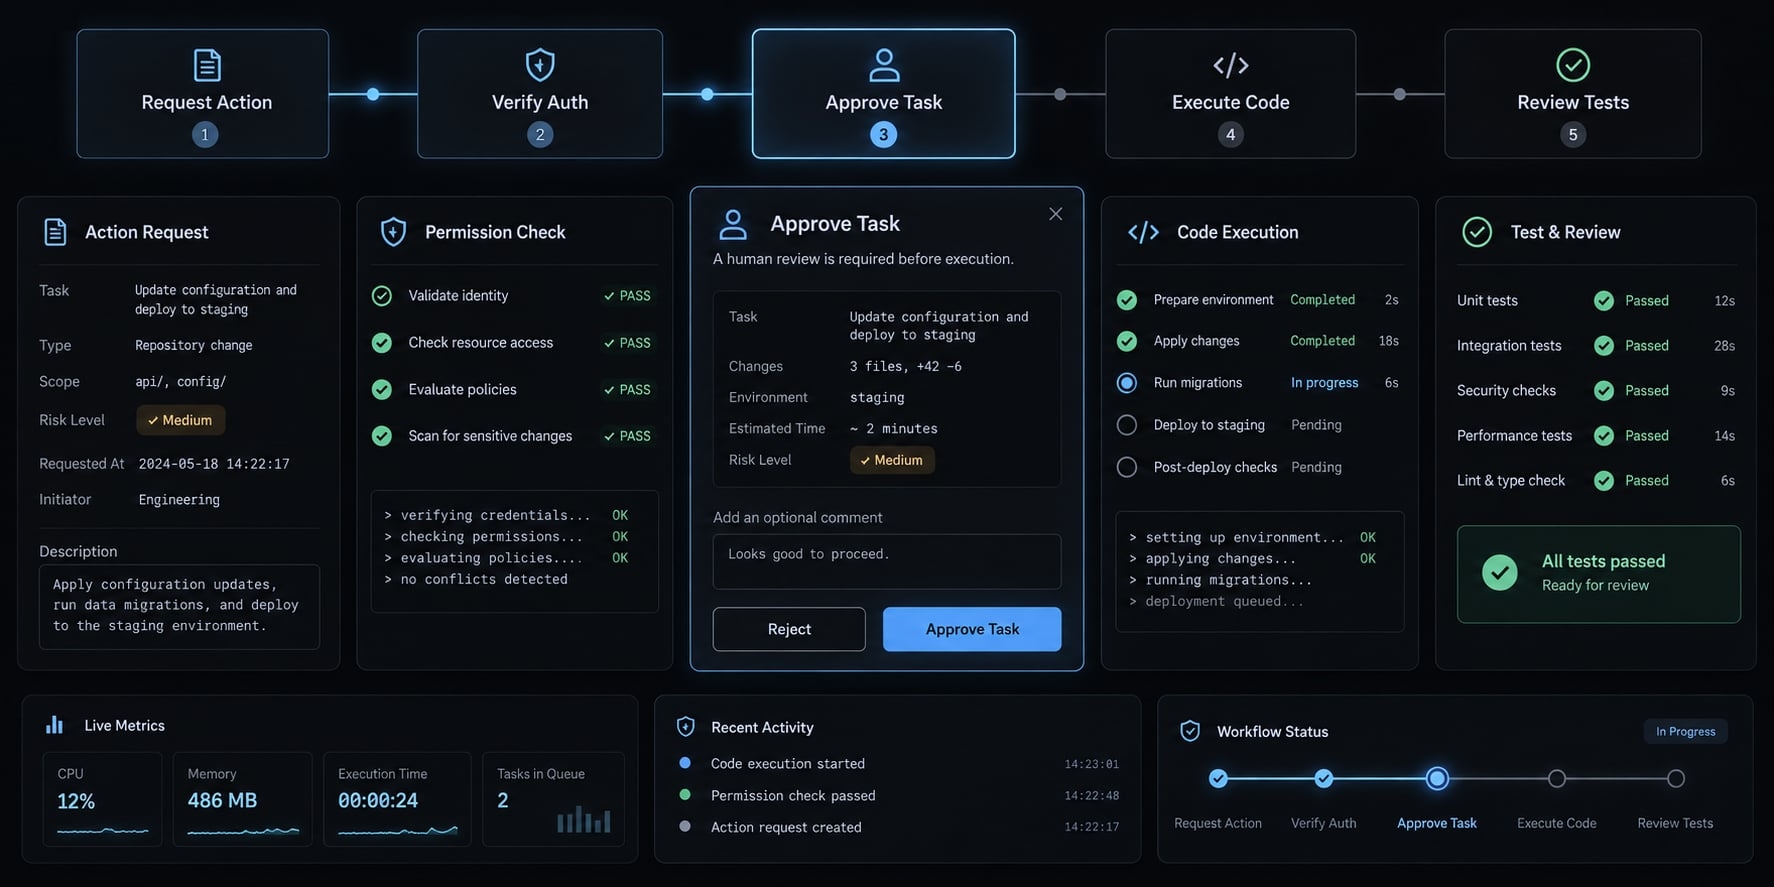Click the document icon beside Action Request heading
1774x887 pixels.
tap(55, 232)
